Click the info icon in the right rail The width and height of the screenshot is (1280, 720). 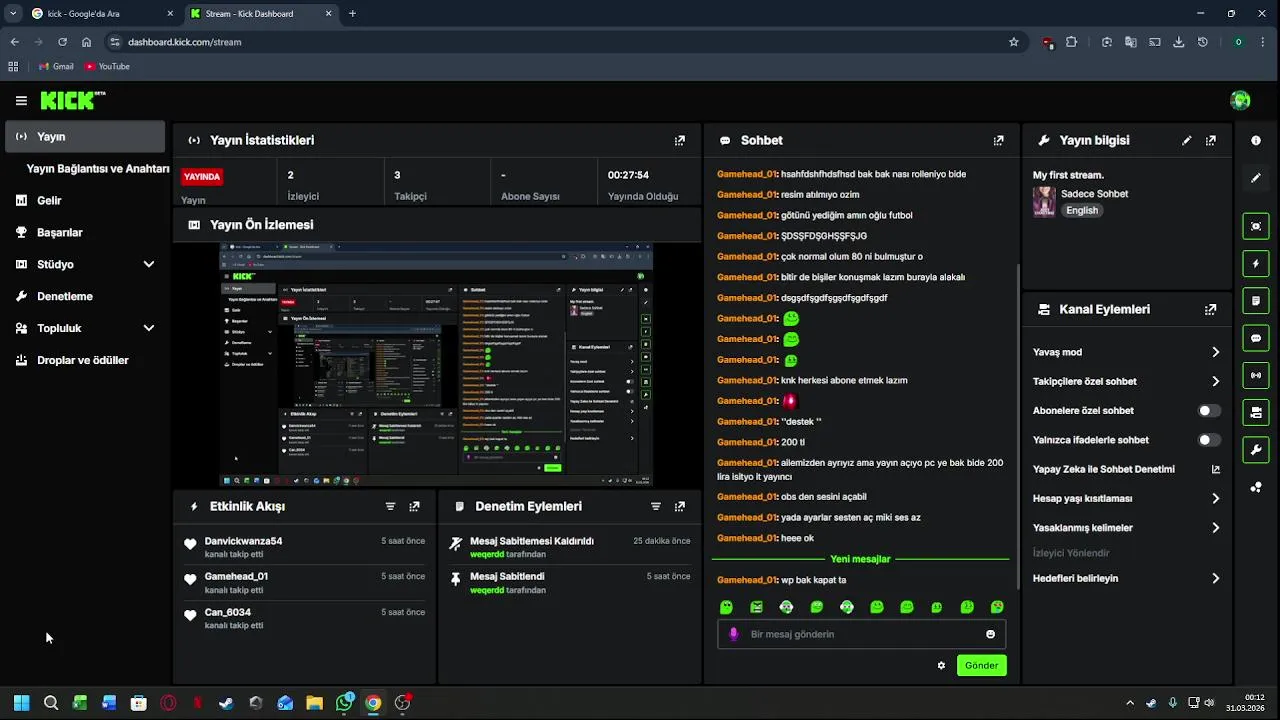click(x=1256, y=141)
